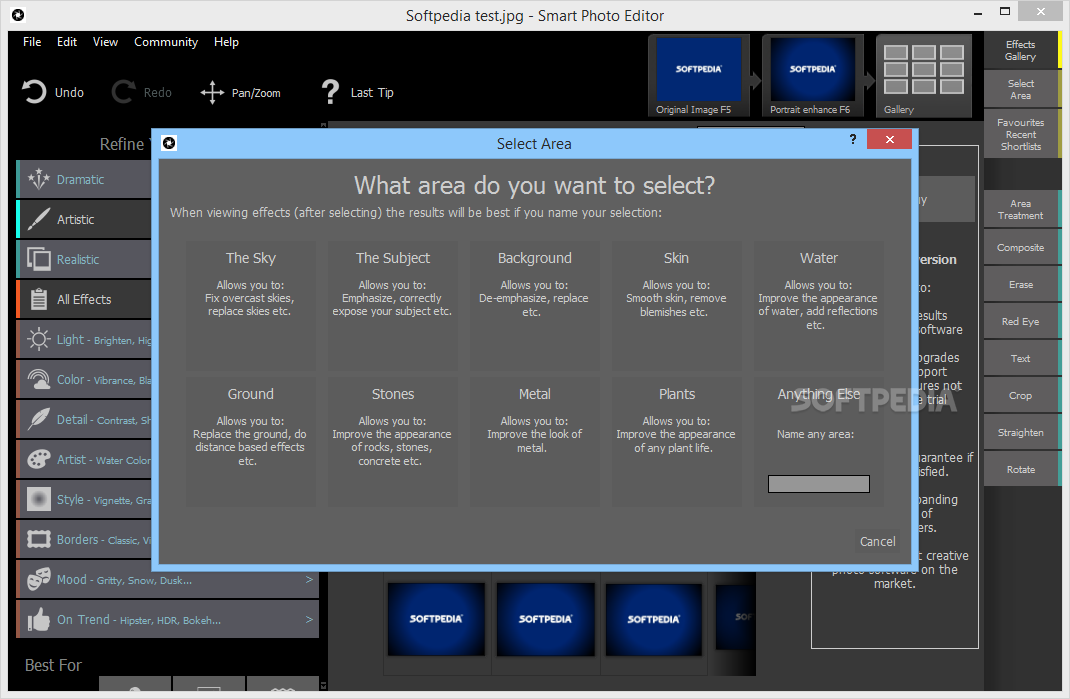
Task: Expand the Mood category arrow
Action: pyautogui.click(x=309, y=580)
